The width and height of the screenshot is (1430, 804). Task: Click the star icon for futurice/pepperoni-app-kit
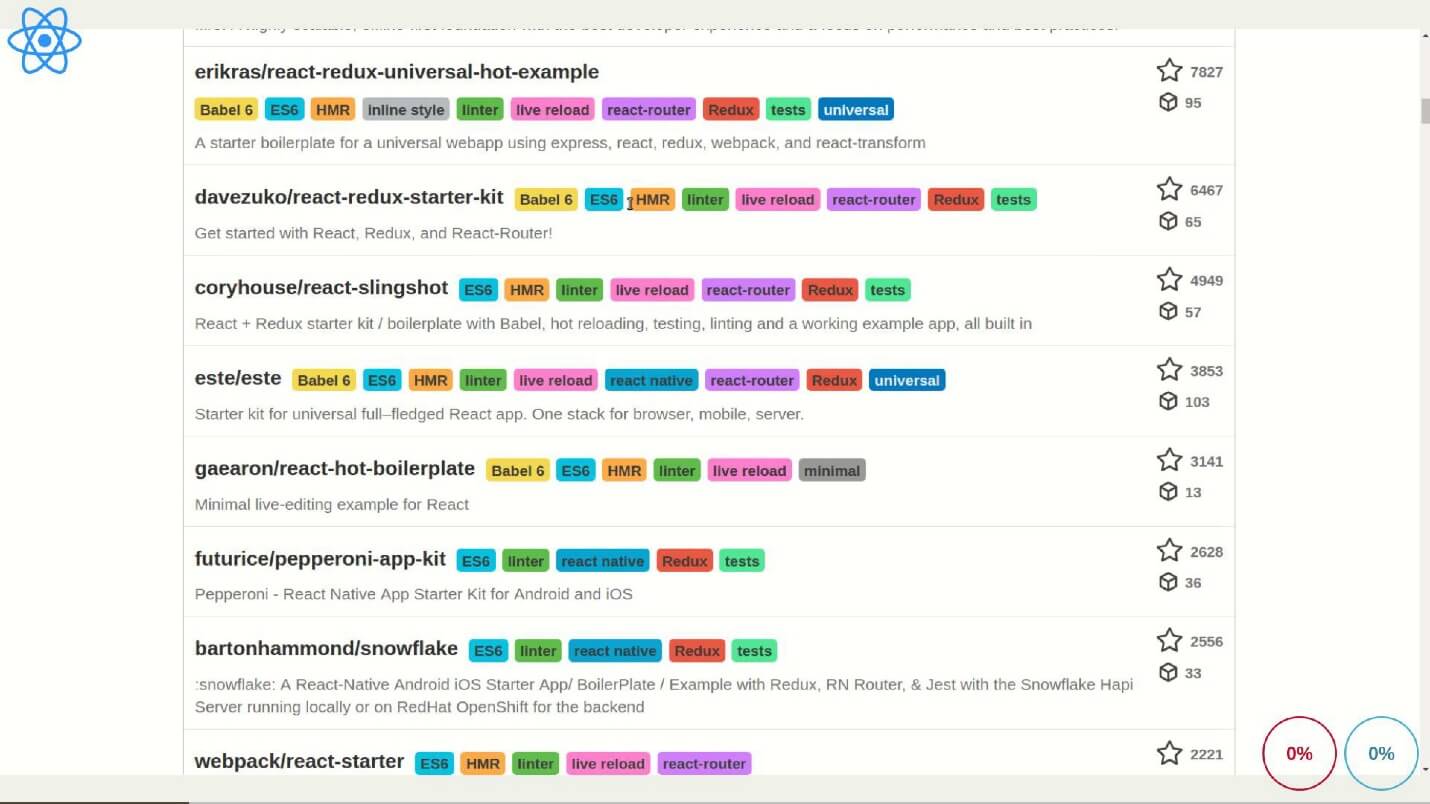(1169, 550)
